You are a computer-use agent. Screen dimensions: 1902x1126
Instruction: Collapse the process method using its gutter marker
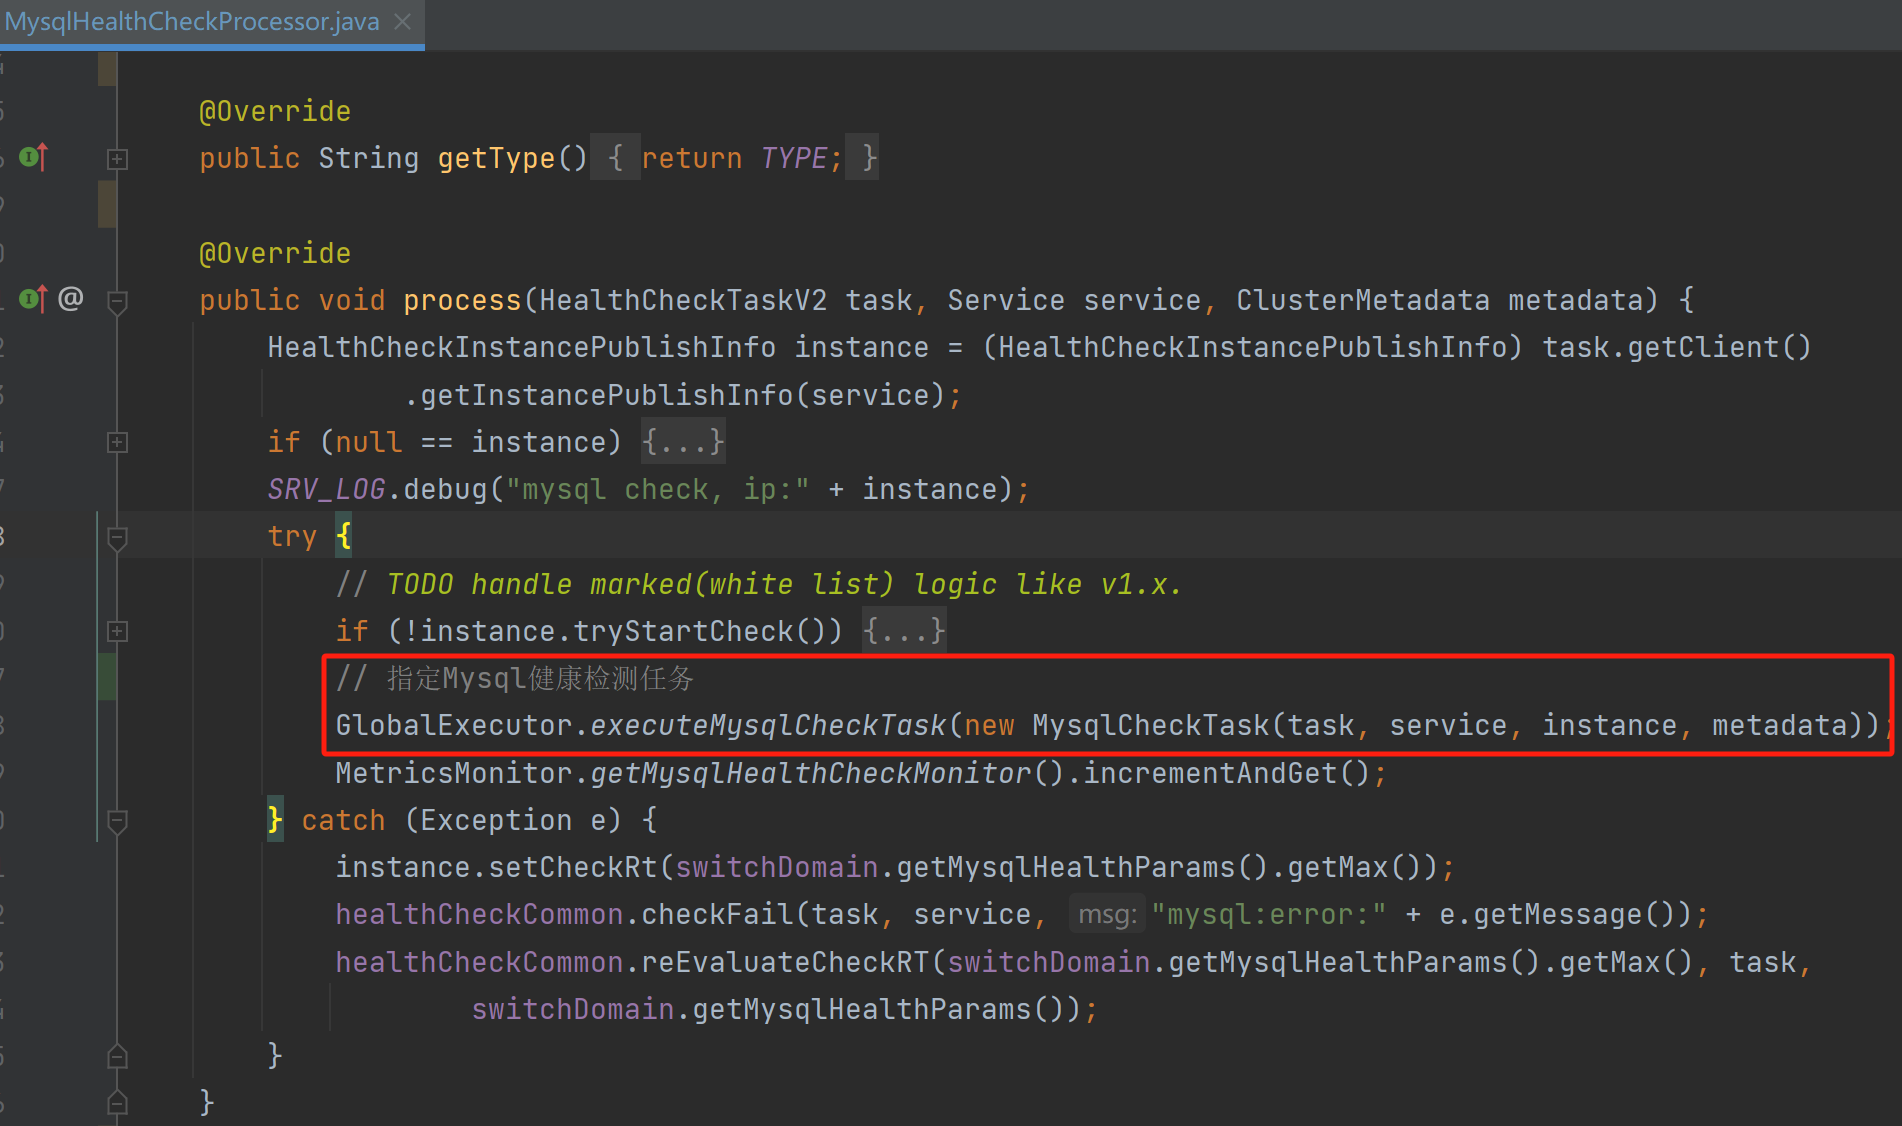click(x=117, y=301)
